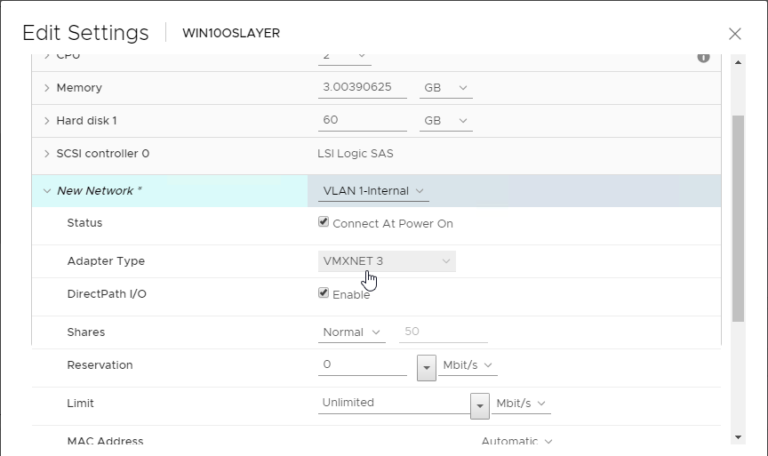The width and height of the screenshot is (768, 456).
Task: Toggle Connect At Power On checkbox
Action: (x=323, y=223)
